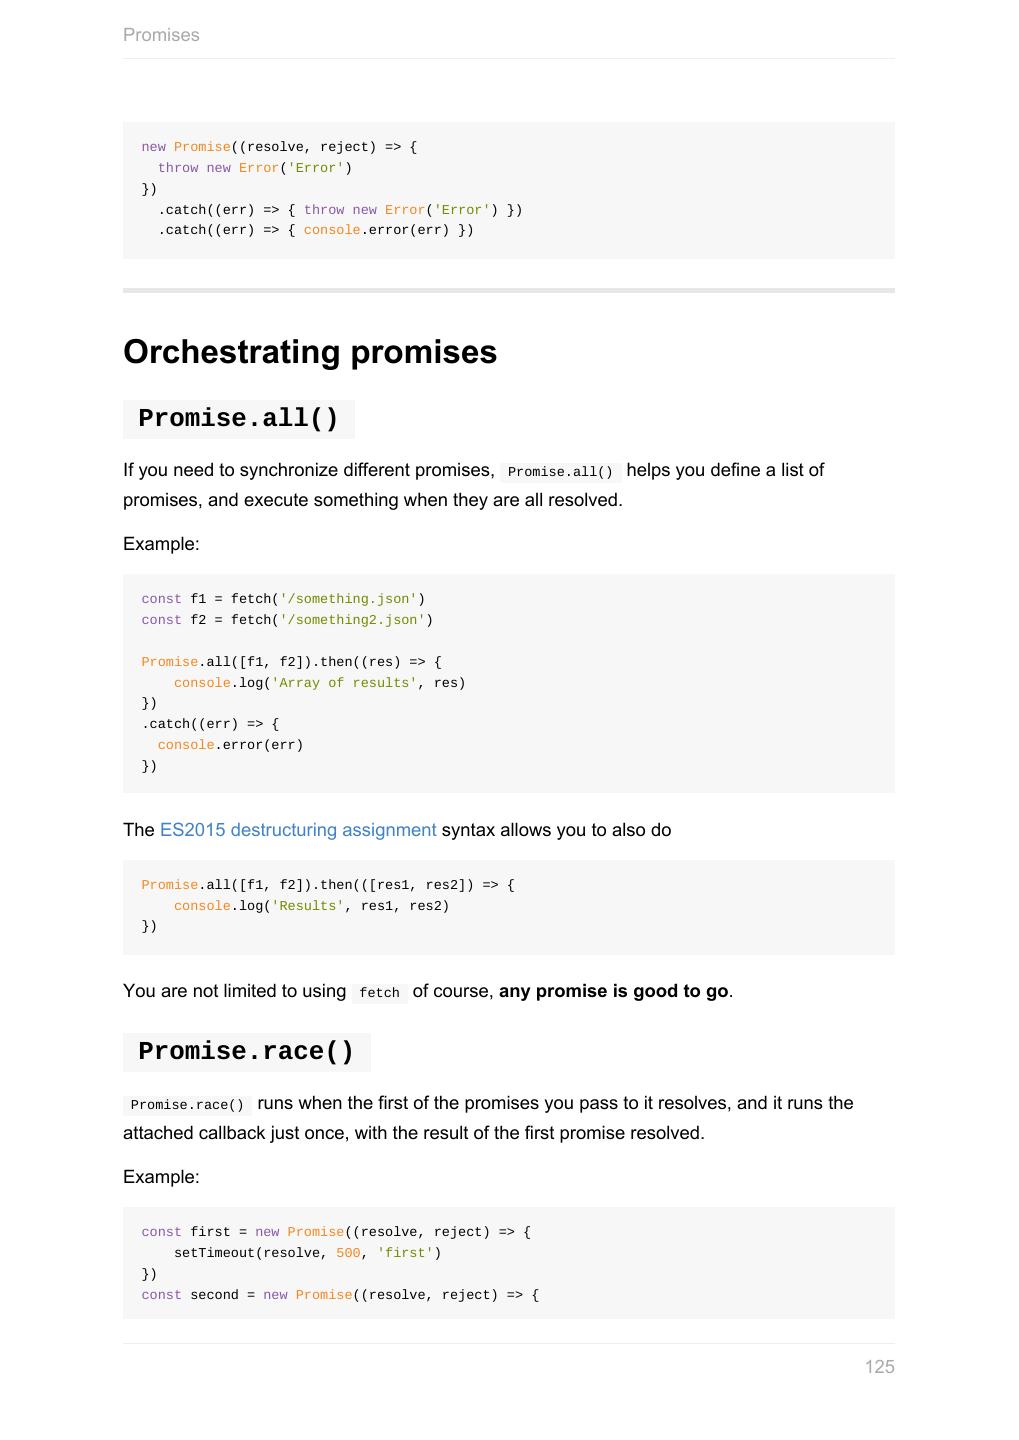Click the inline Promise.all() code snippet
The height and width of the screenshot is (1440, 1019).
pyautogui.click(x=560, y=472)
